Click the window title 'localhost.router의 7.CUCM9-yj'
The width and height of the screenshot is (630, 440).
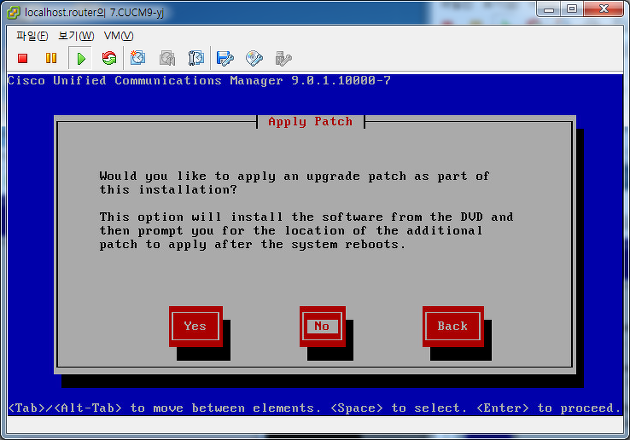(94, 12)
